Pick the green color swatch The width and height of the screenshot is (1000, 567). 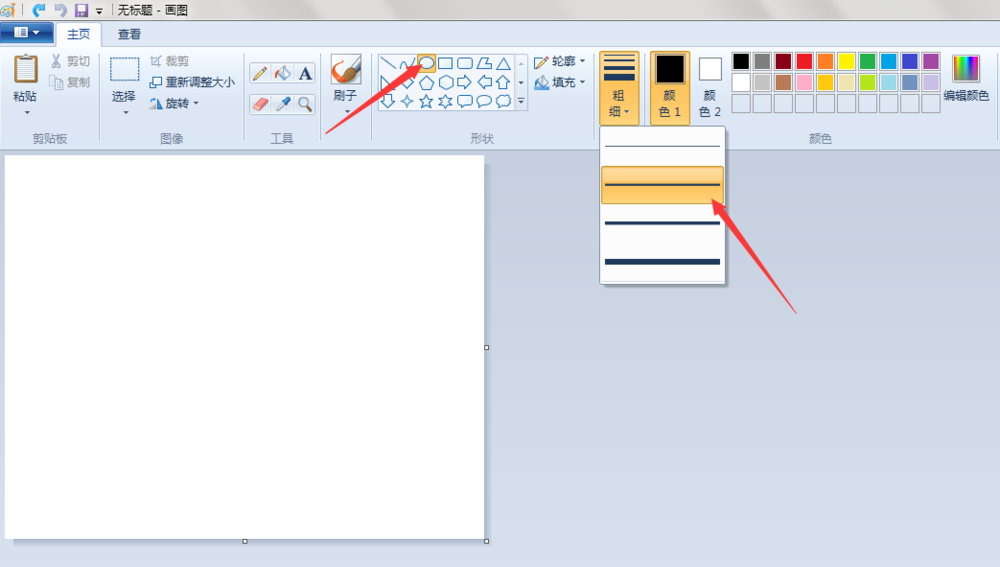(867, 61)
